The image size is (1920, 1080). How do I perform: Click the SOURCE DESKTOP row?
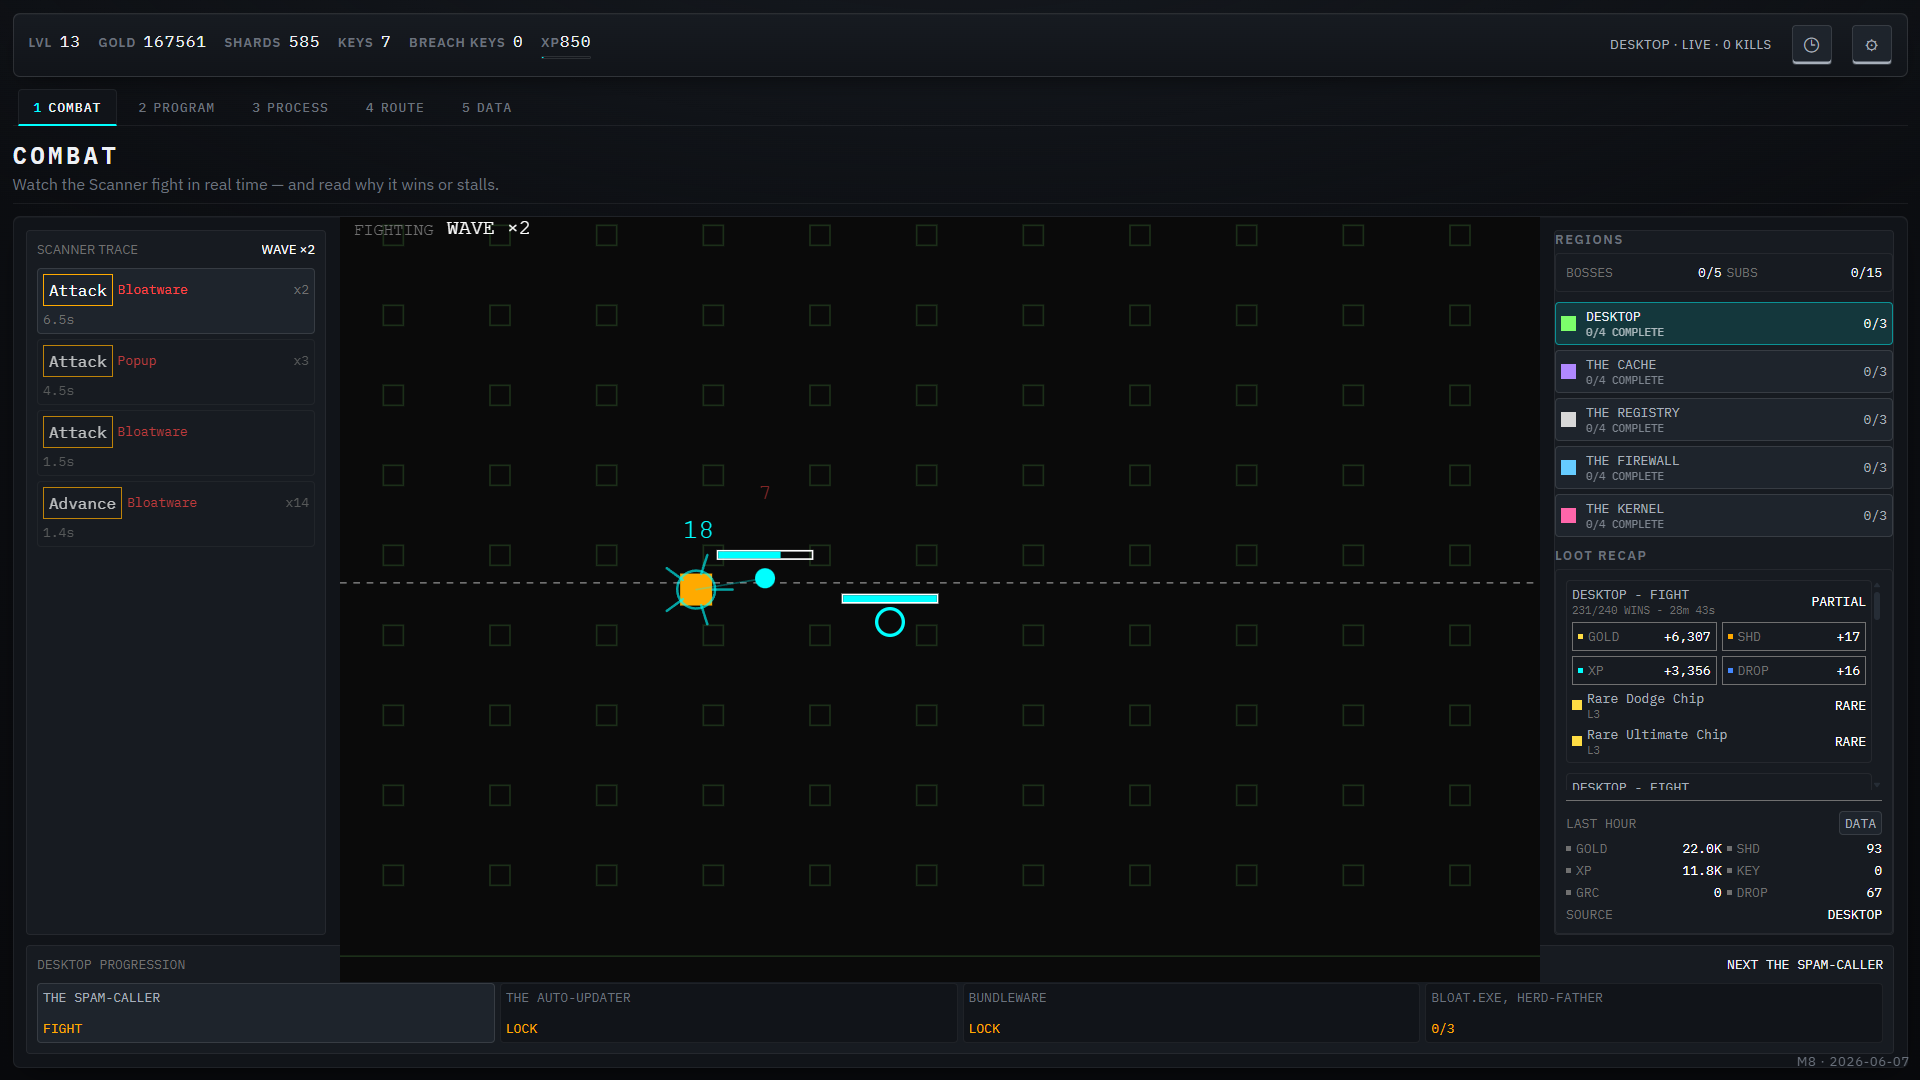[1723, 915]
